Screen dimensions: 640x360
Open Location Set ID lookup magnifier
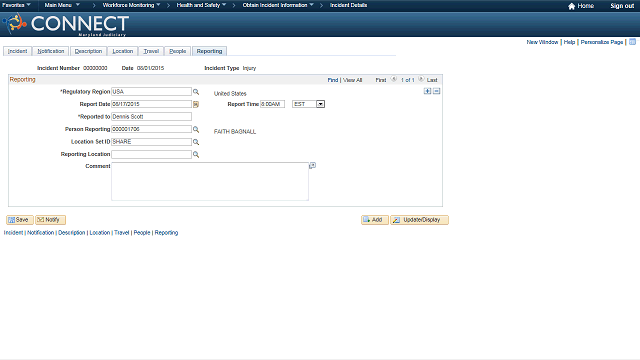196,142
